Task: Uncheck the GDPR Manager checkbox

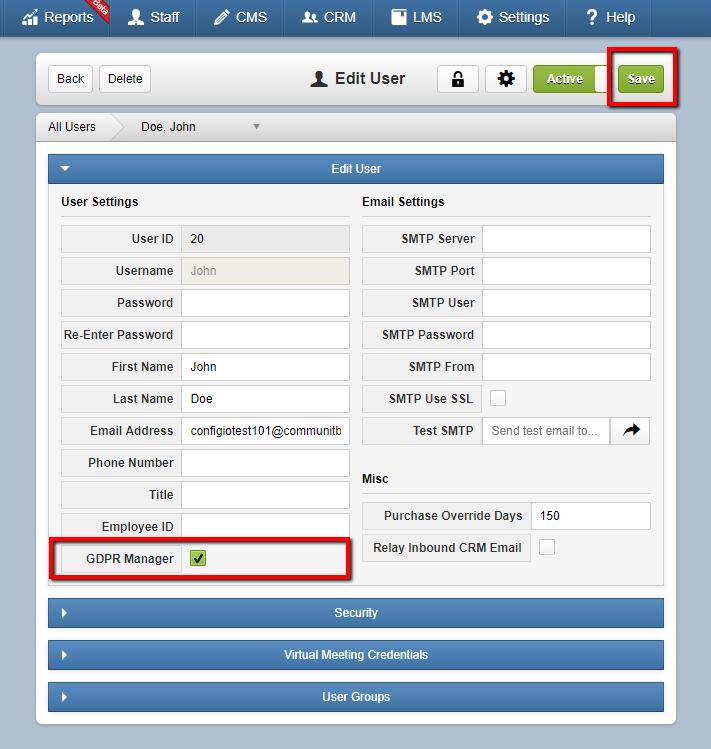Action: click(198, 558)
